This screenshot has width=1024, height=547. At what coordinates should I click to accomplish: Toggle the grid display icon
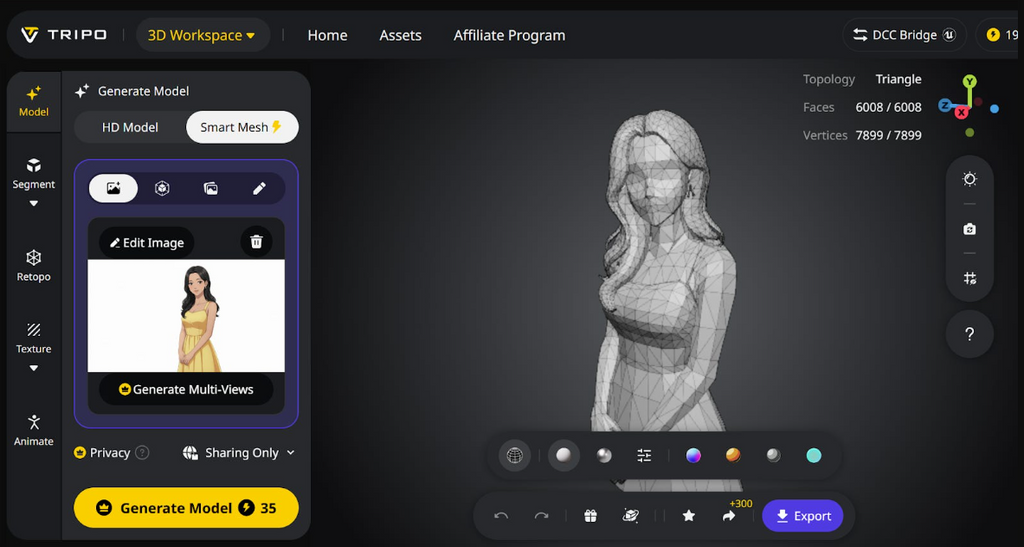970,279
